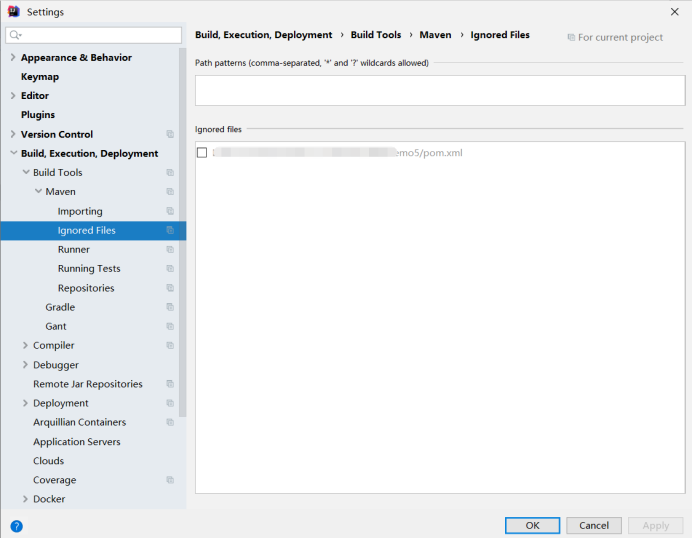Open Plugins settings page

pyautogui.click(x=38, y=115)
